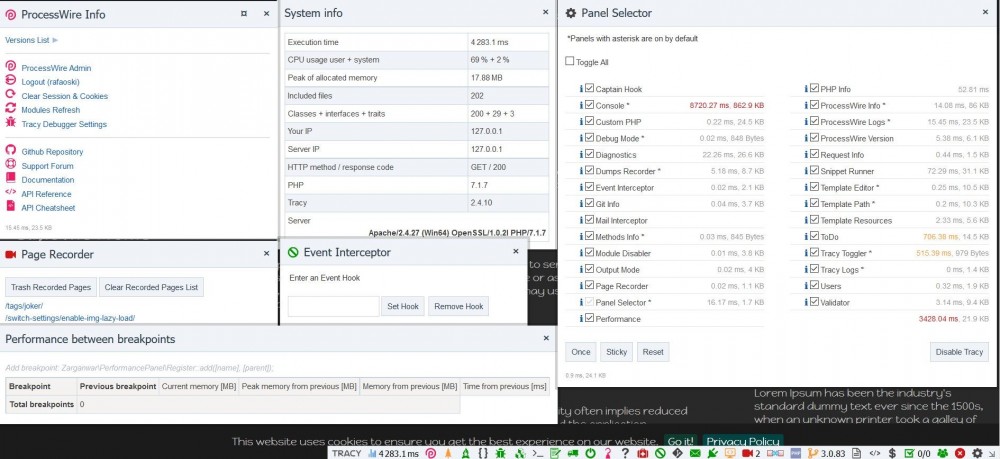Expand the Versions List section
Viewport: 1000px width, 459px height.
click(x=31, y=40)
